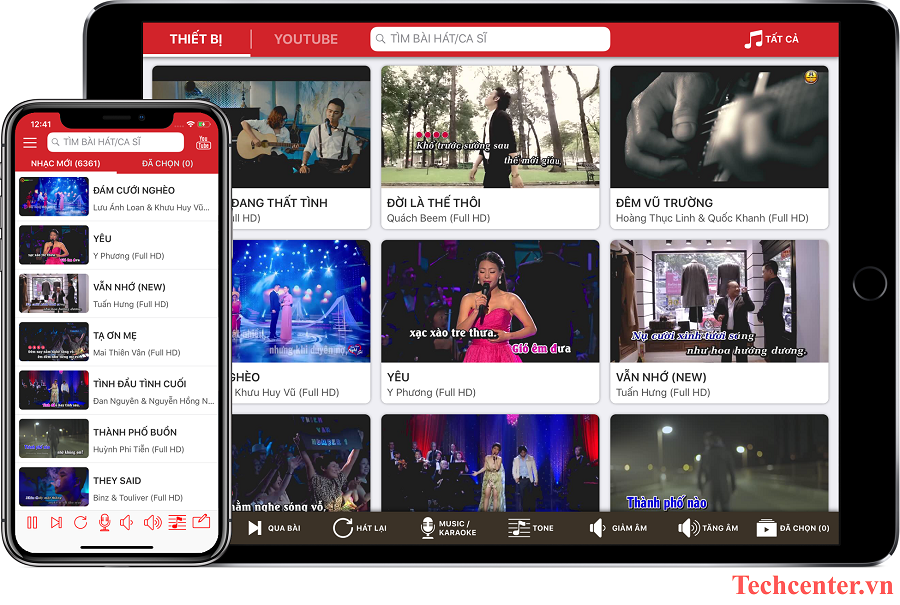900x605 pixels.
Task: Select the THIẾT BỊ tab
Action: [196, 39]
